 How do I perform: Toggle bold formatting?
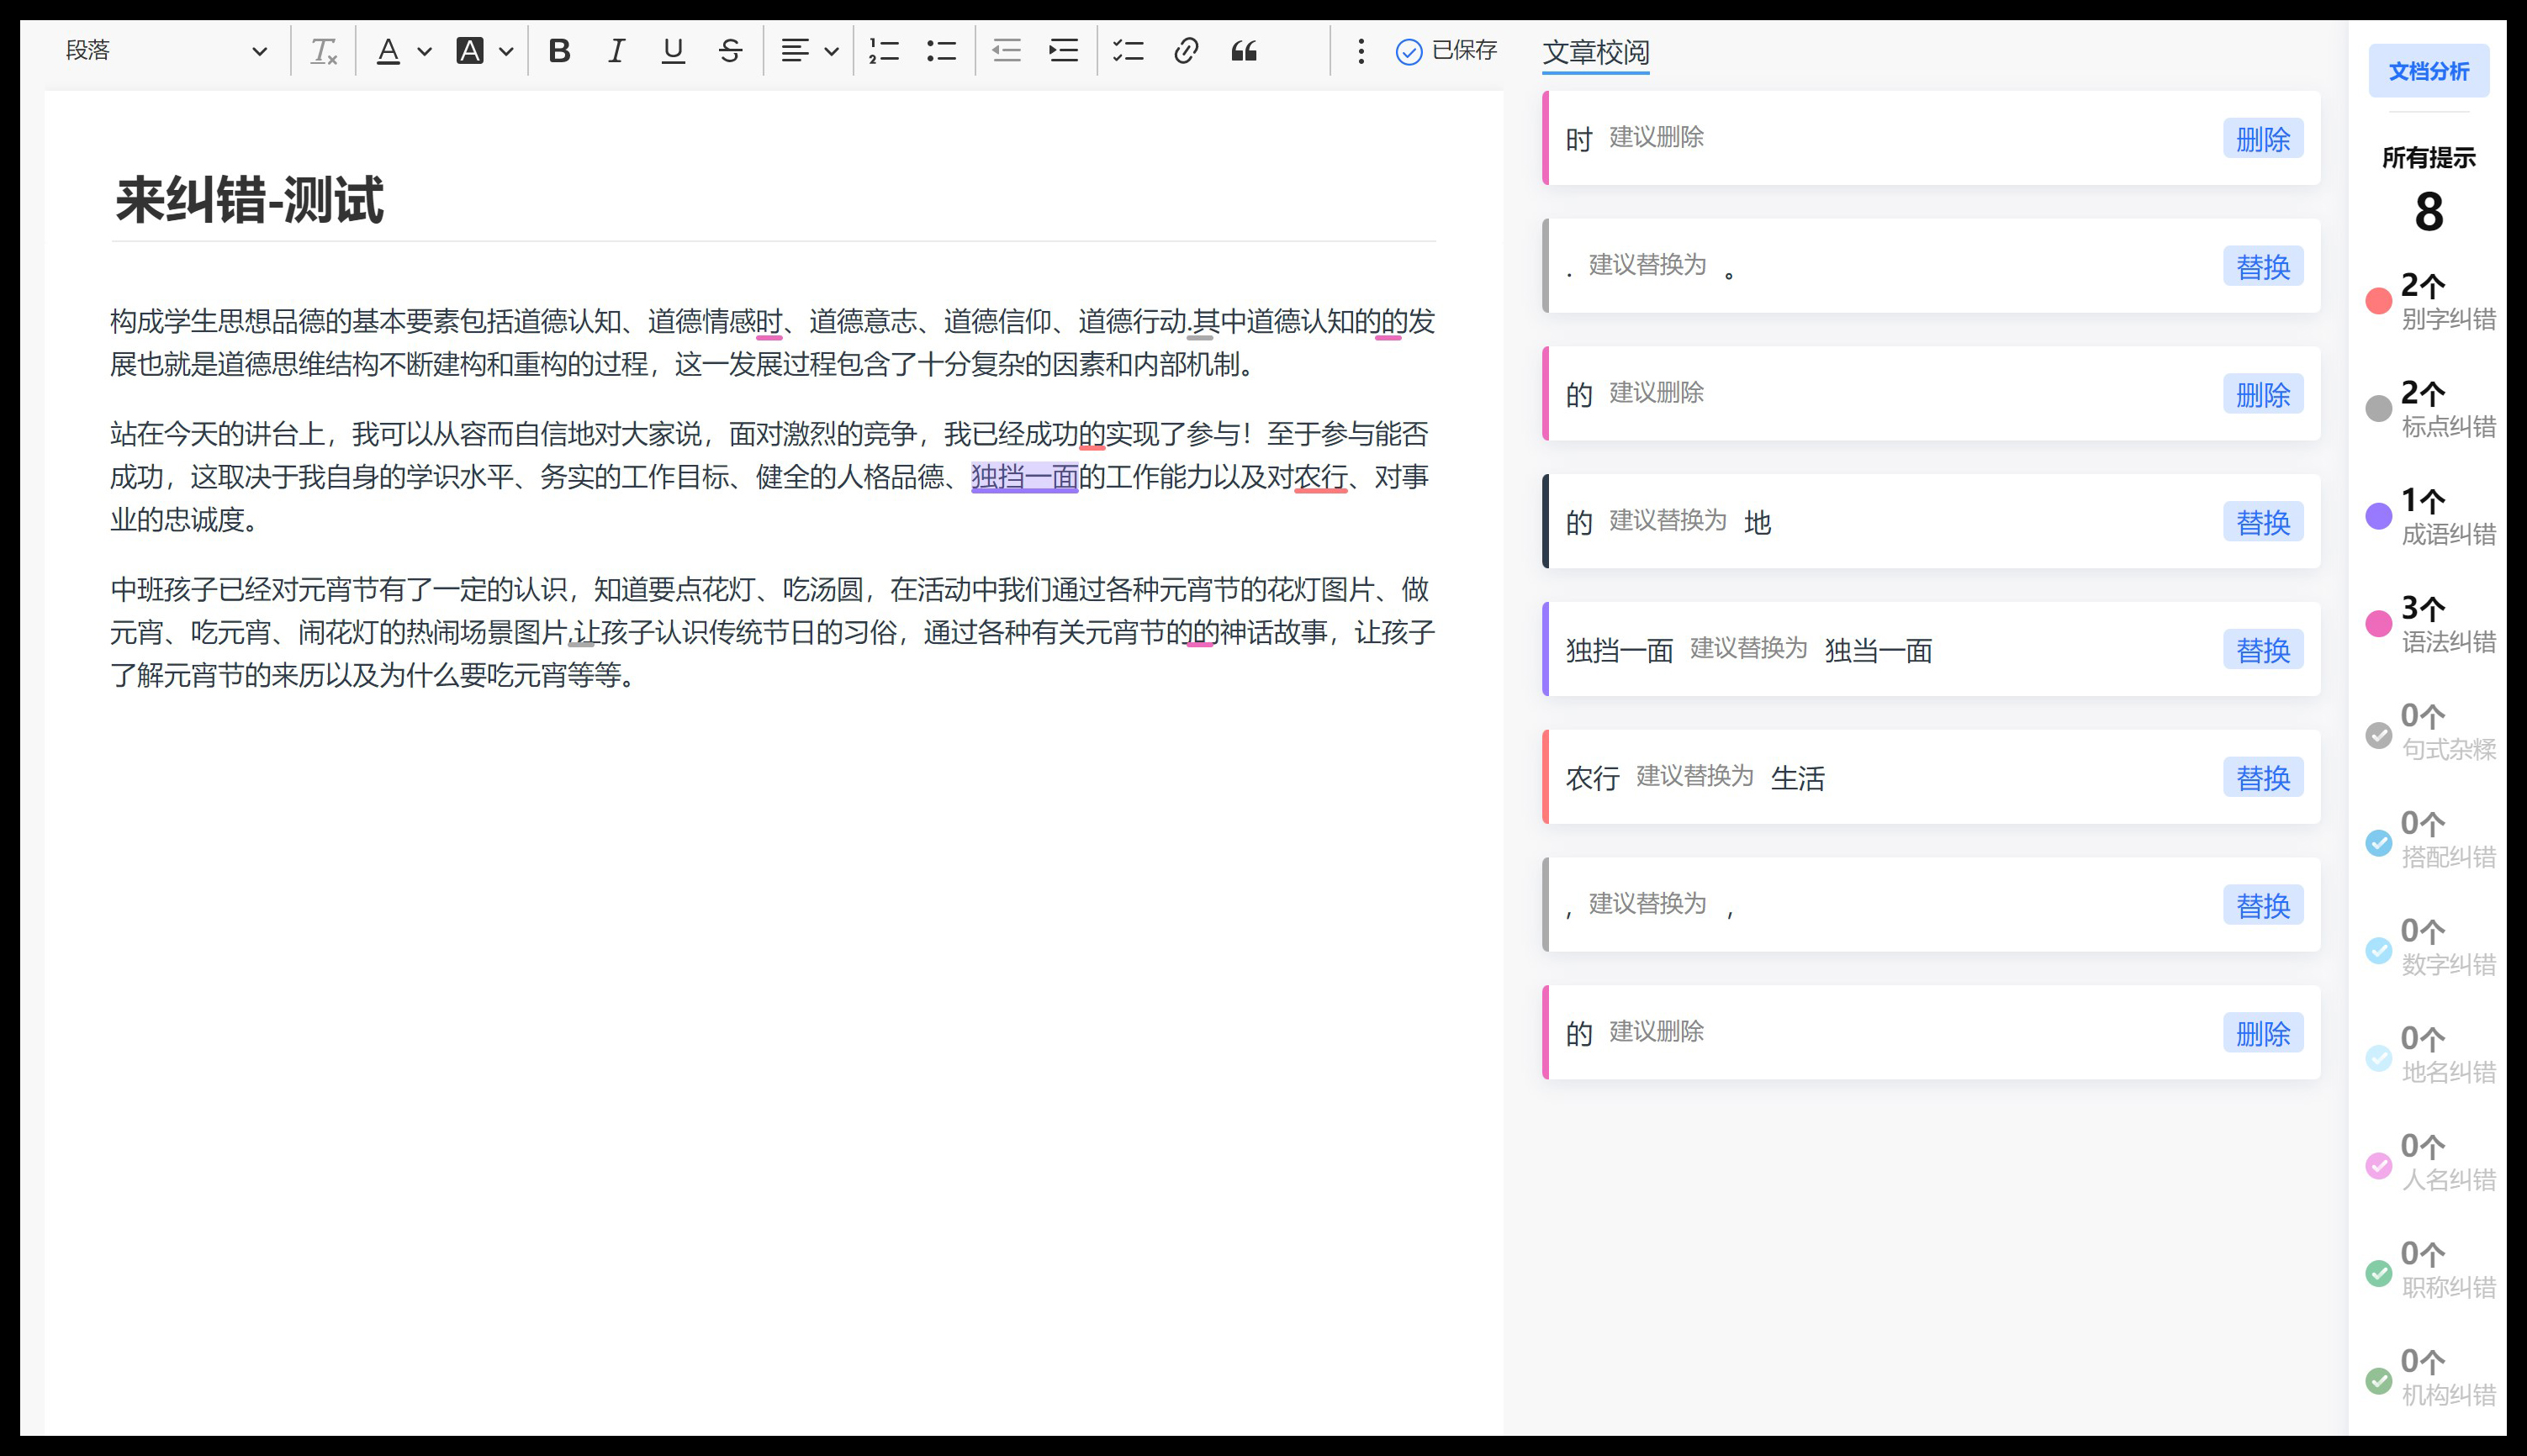[559, 51]
